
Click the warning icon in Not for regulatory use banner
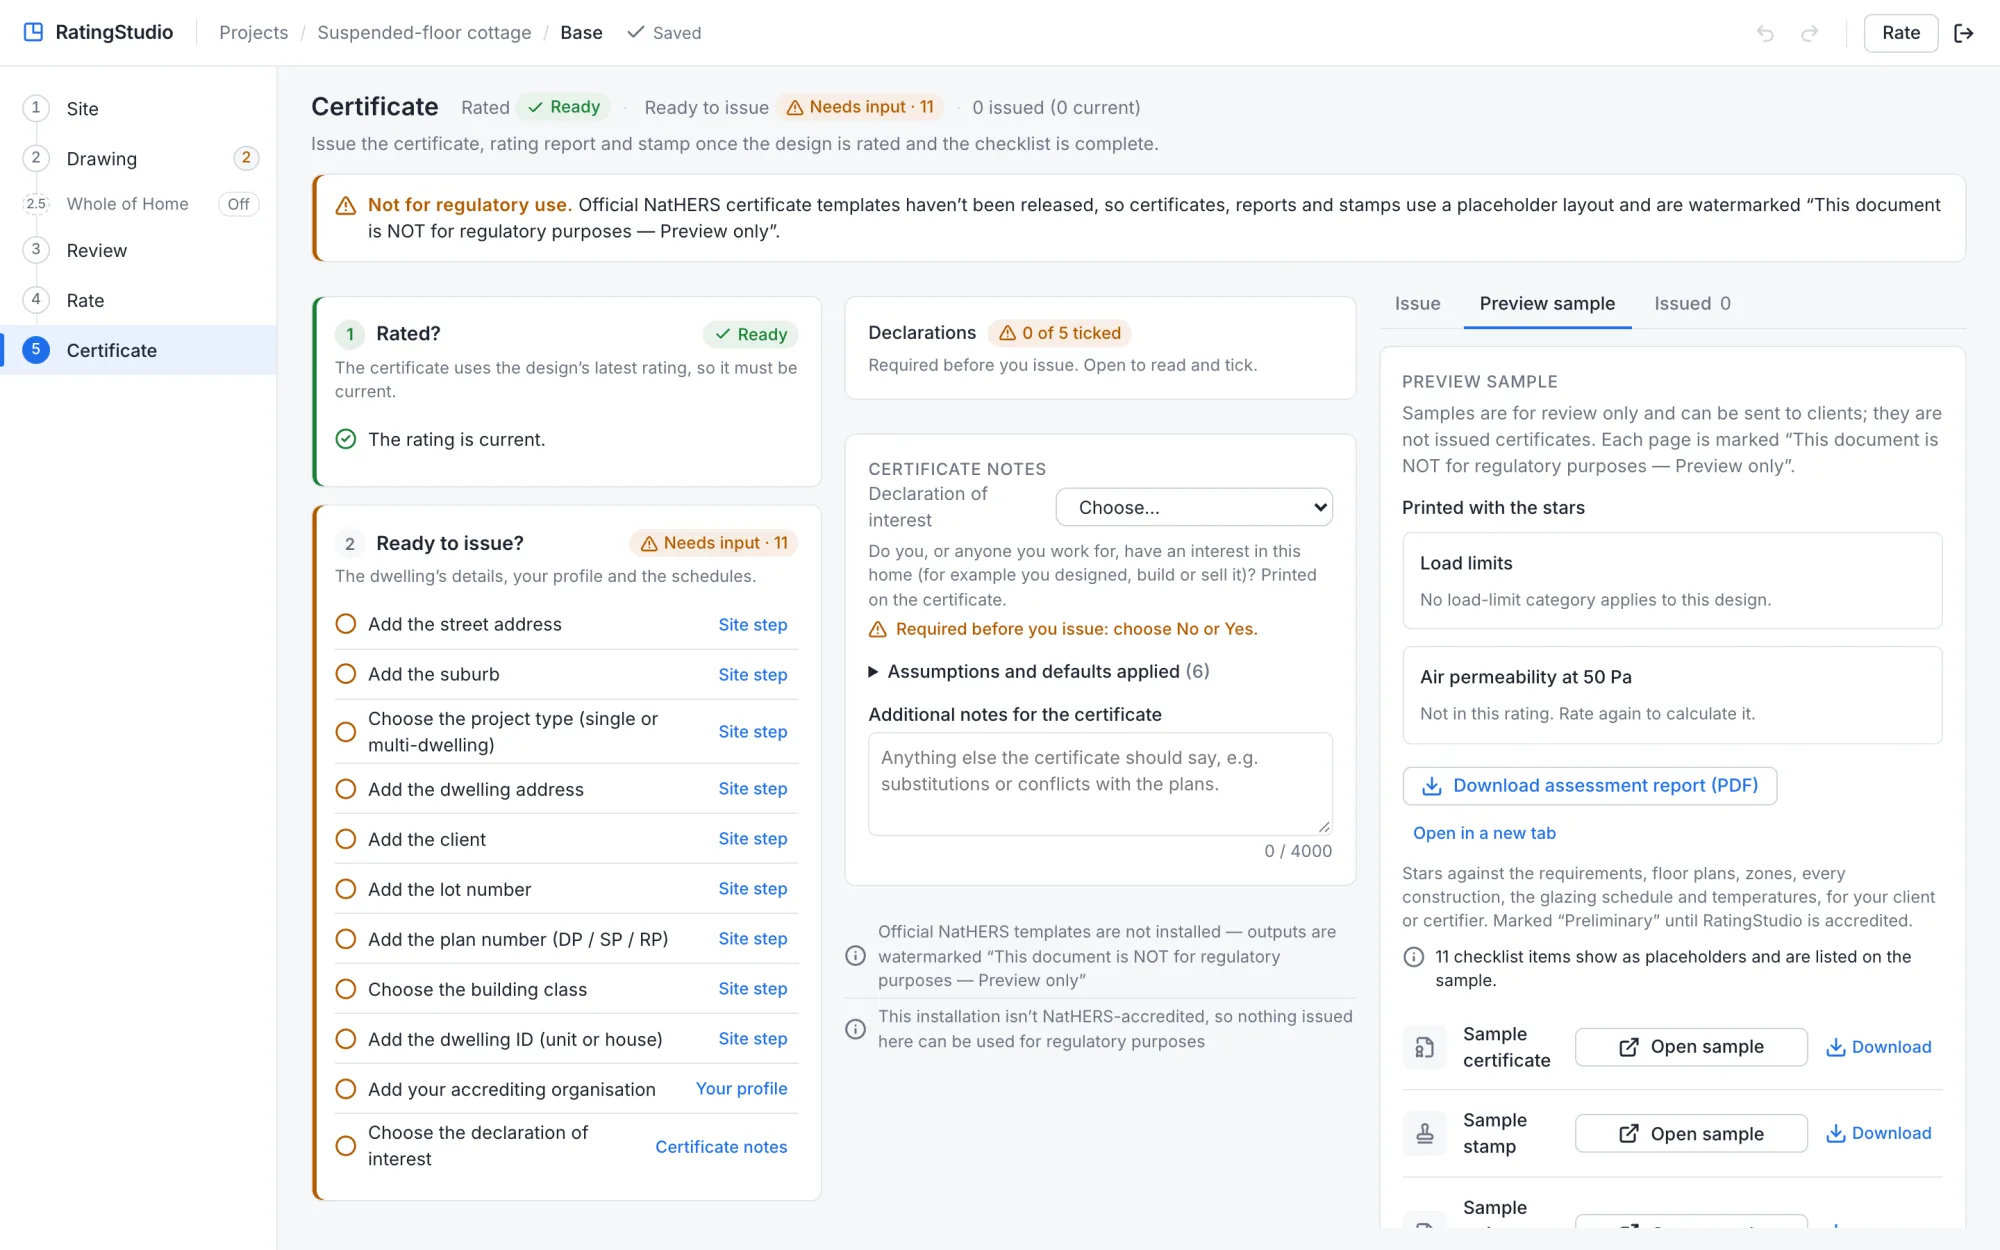point(346,205)
